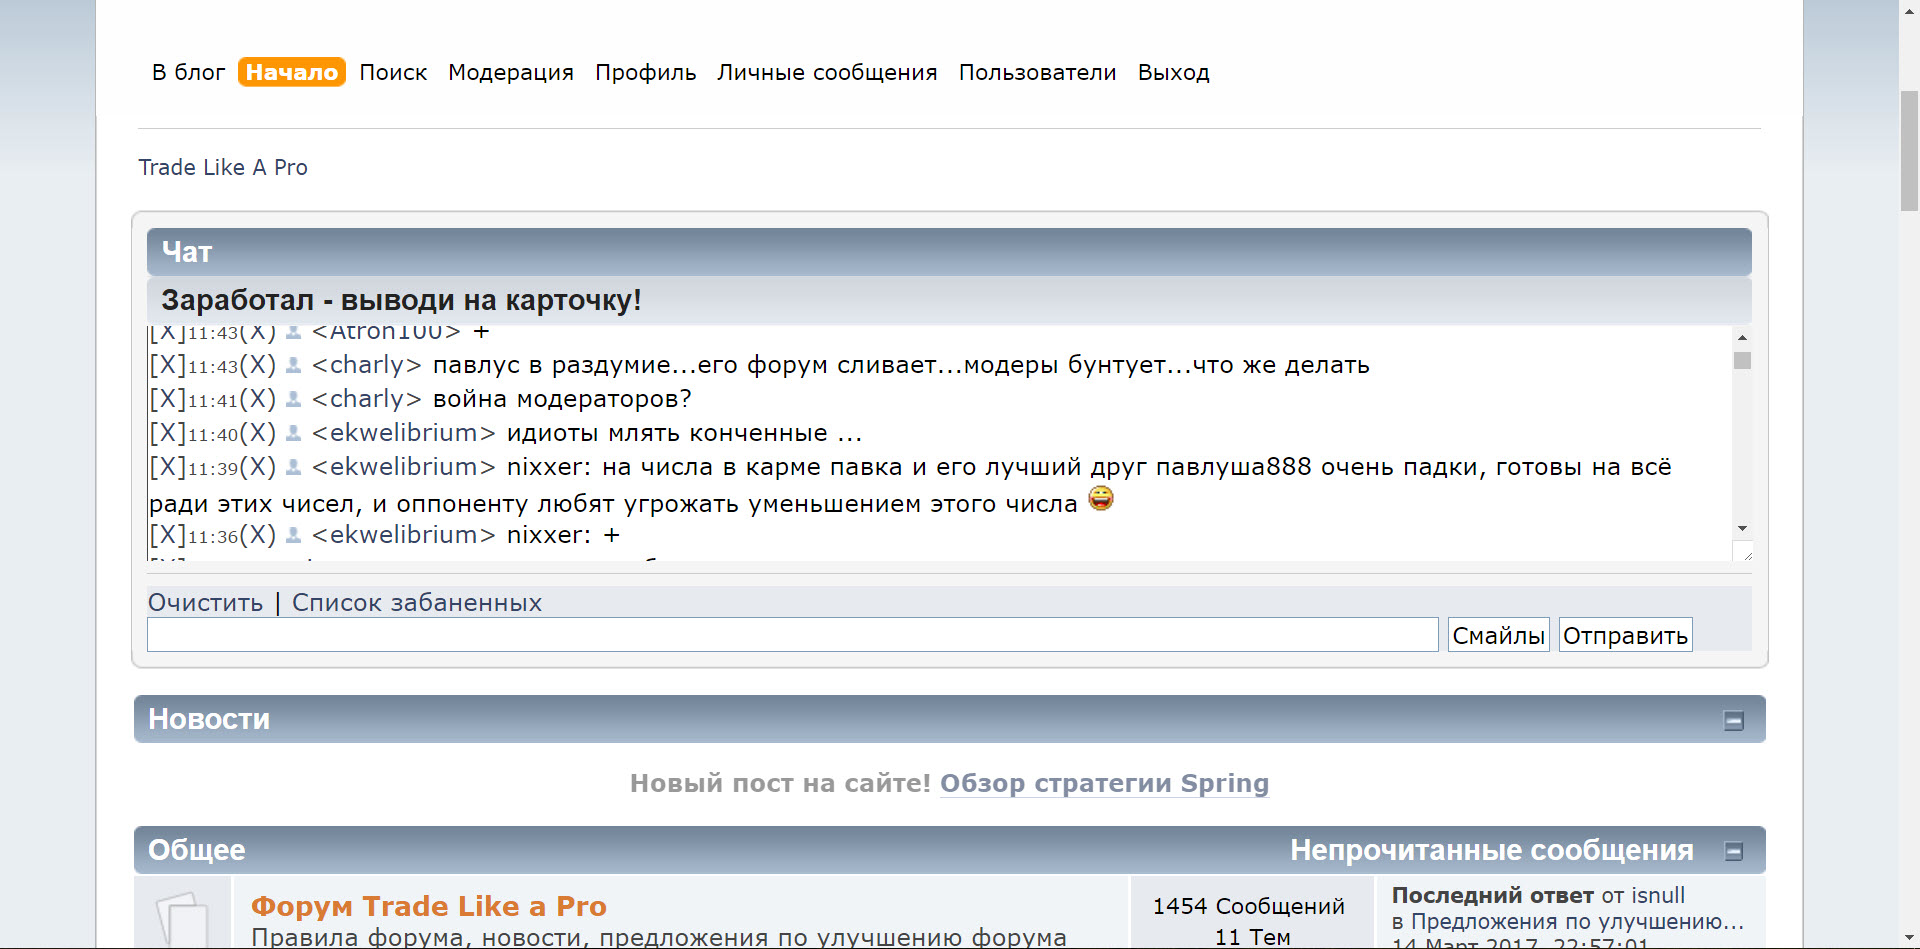Click the Чат panel header
Image resolution: width=1920 pixels, height=949 pixels.
pos(949,252)
